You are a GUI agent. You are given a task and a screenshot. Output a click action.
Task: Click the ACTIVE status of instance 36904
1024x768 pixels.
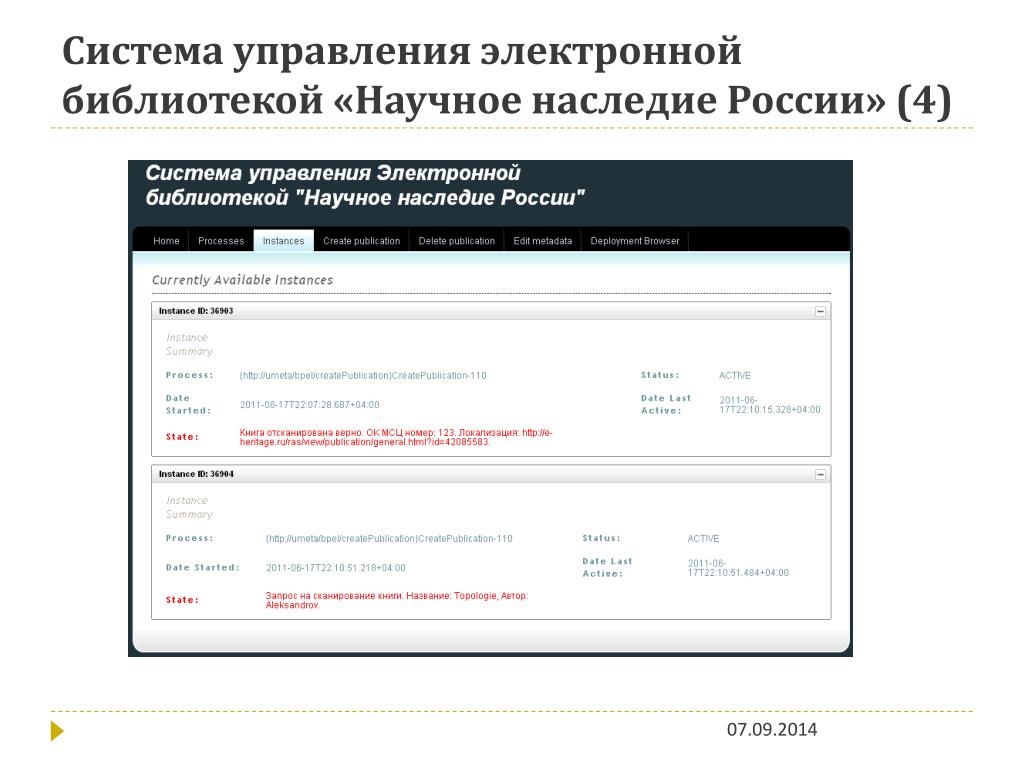[x=703, y=539]
